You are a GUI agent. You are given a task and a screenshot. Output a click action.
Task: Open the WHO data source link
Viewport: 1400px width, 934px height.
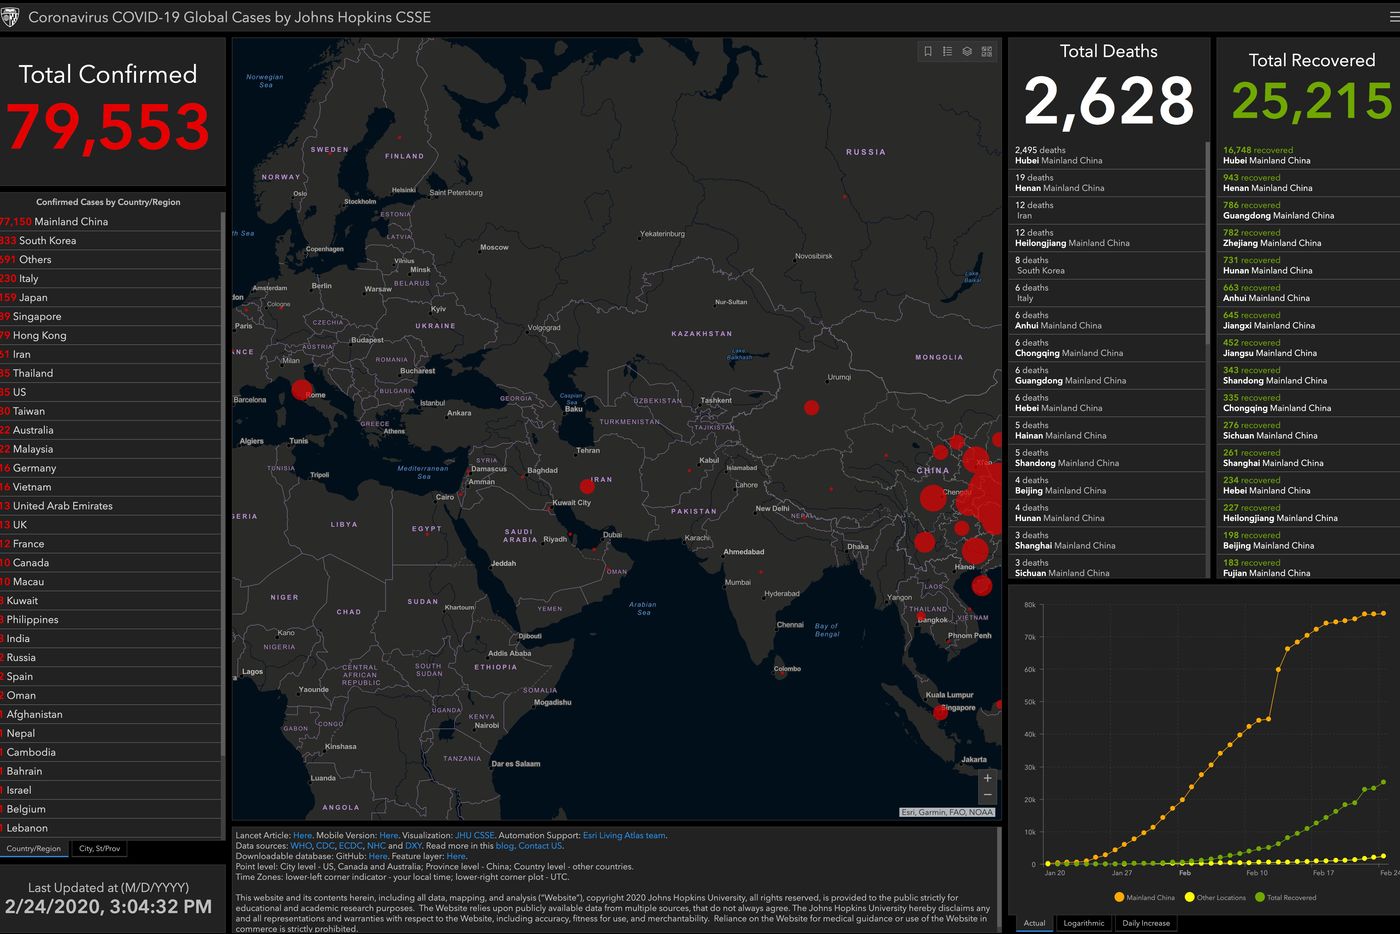coord(301,846)
